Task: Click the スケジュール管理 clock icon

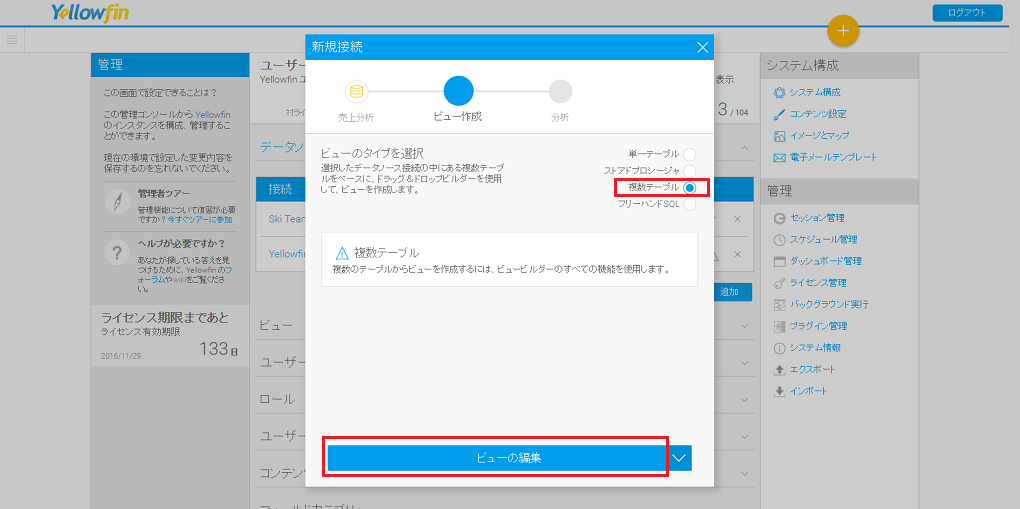Action: coord(779,240)
